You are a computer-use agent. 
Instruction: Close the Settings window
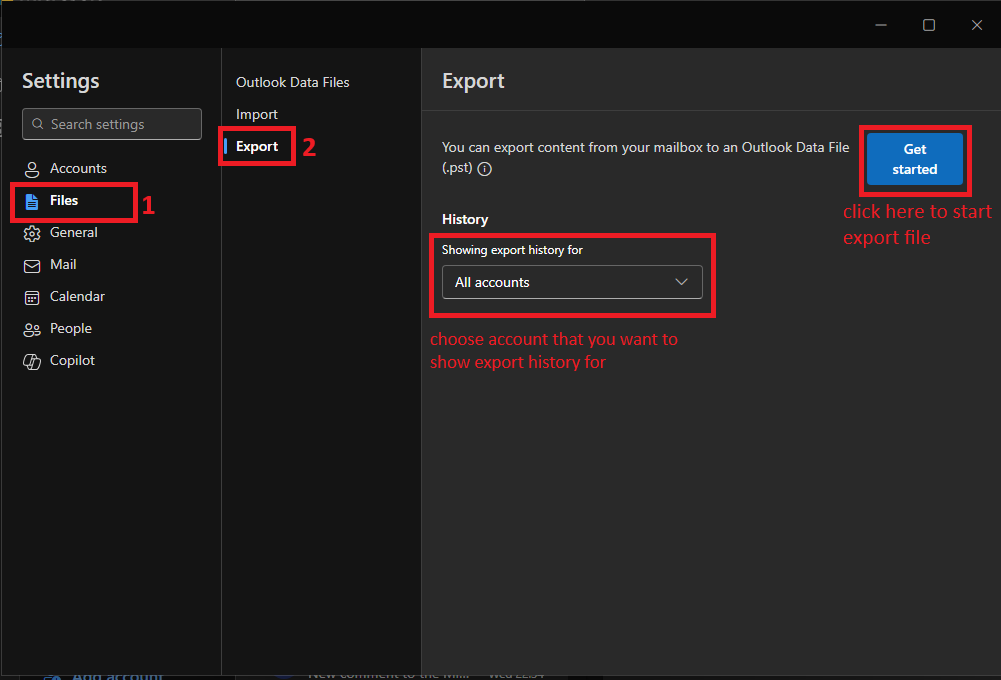point(977,25)
